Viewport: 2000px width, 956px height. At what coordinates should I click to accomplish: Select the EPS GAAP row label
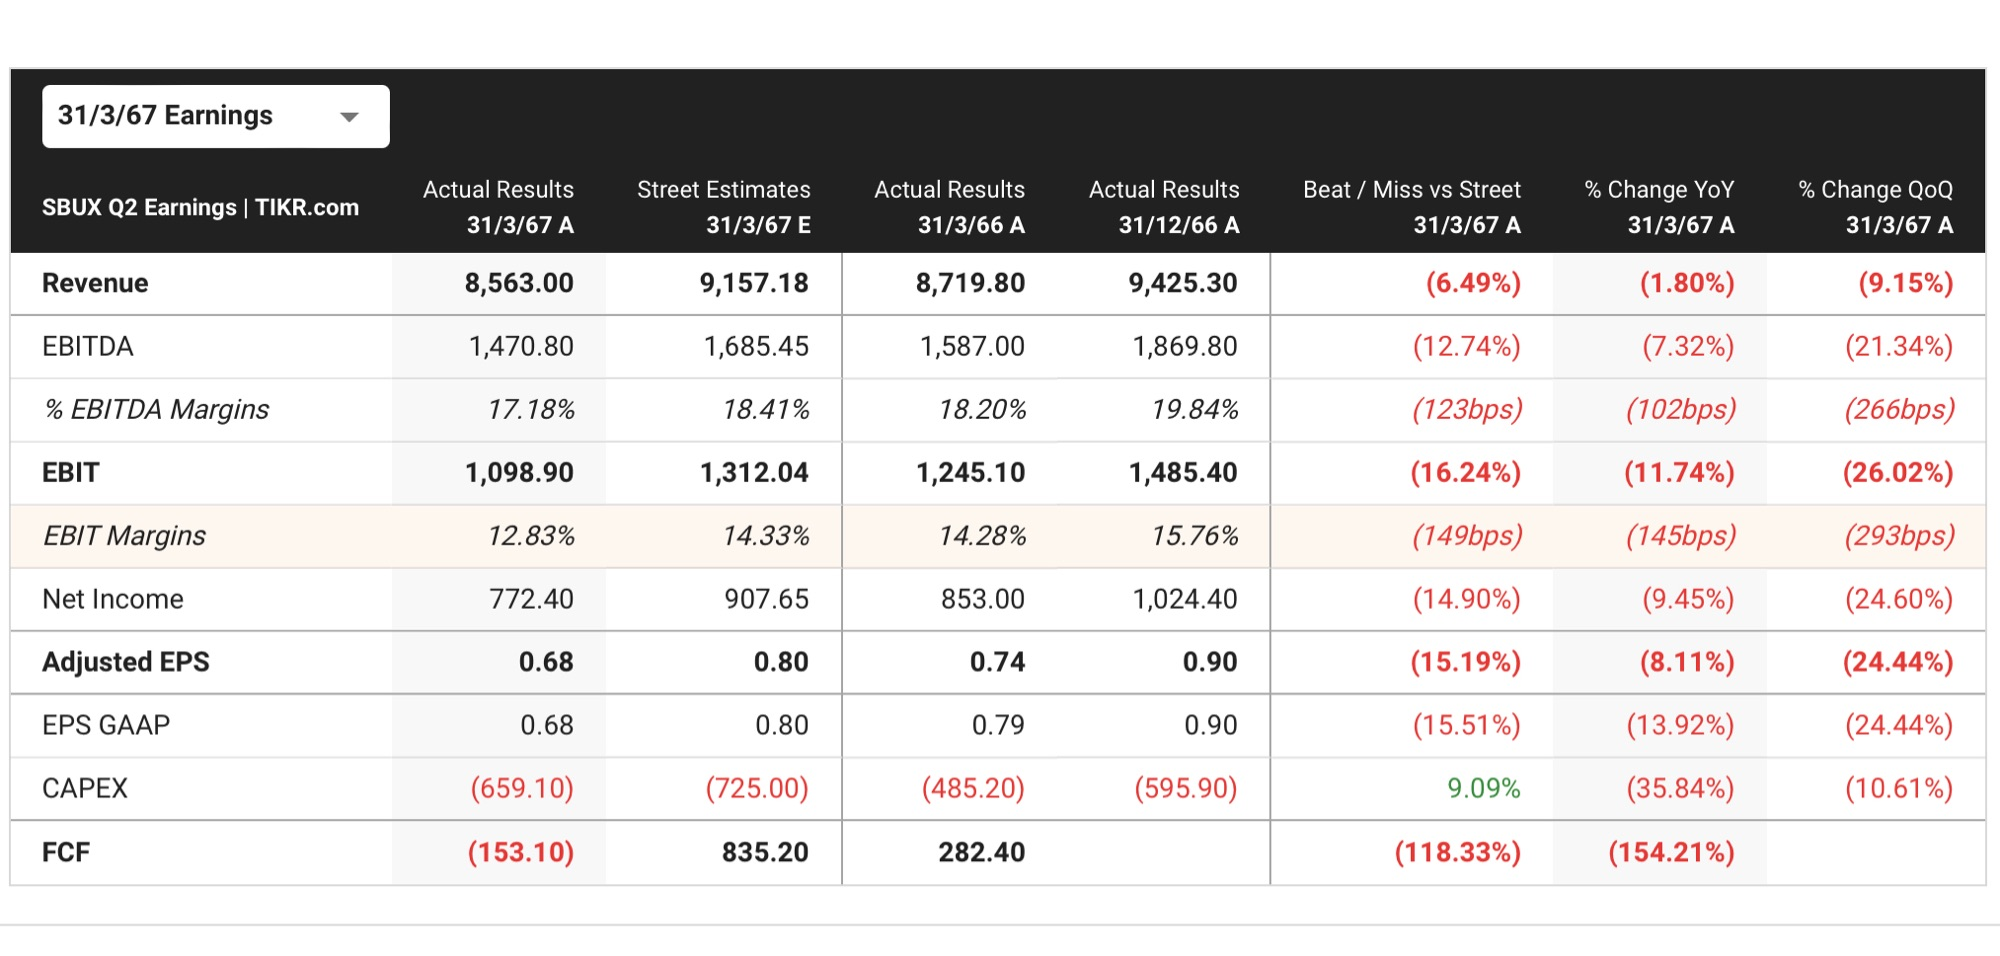[106, 725]
